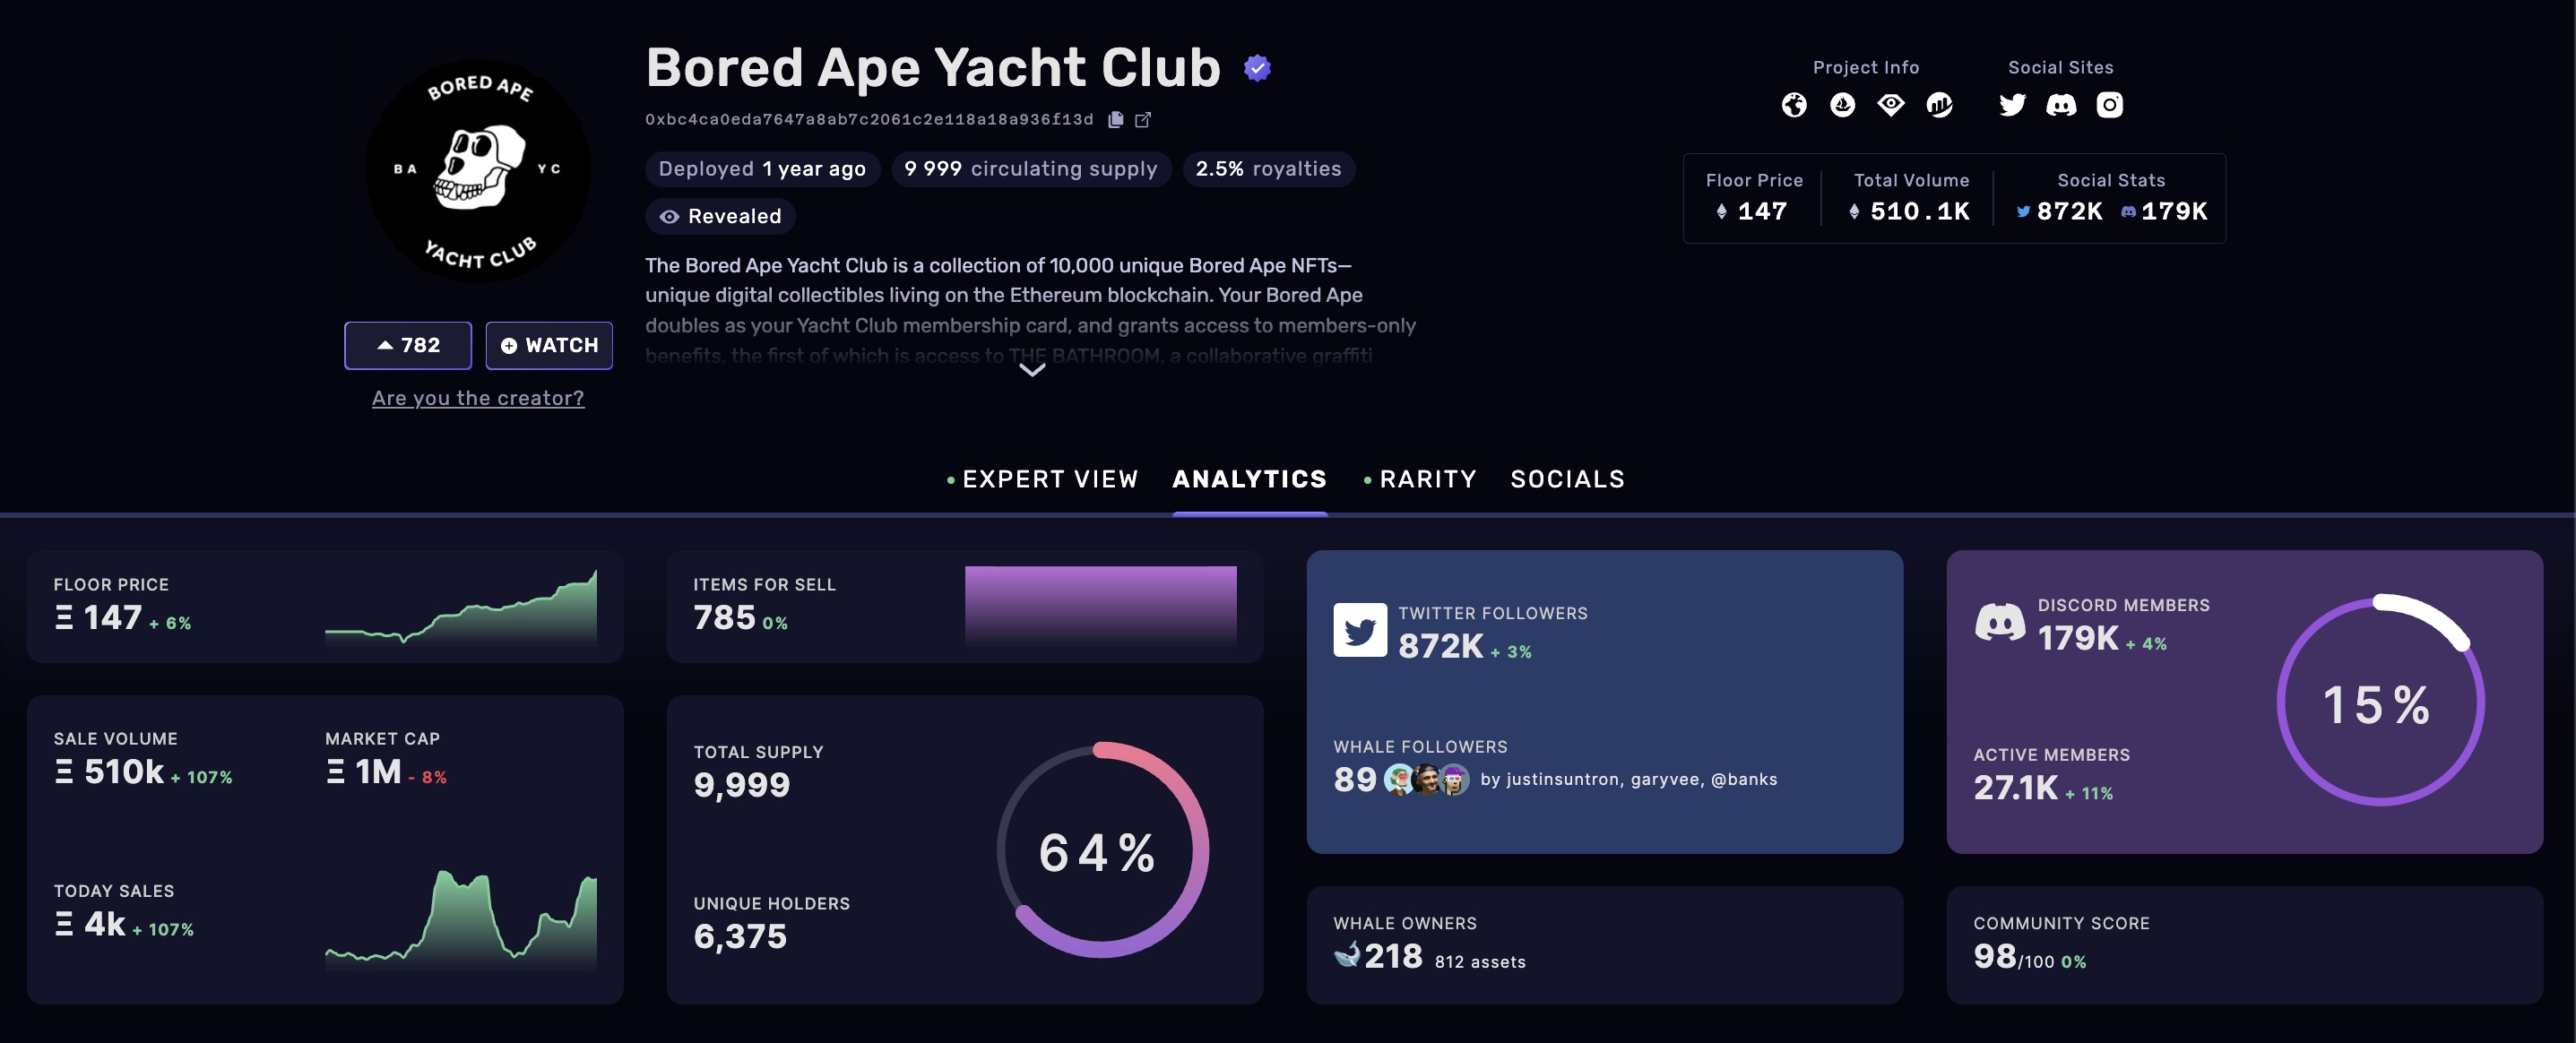This screenshot has height=1043, width=2576.
Task: Click 'by justinsuntron, garyvee, @banks' text
Action: (1629, 779)
